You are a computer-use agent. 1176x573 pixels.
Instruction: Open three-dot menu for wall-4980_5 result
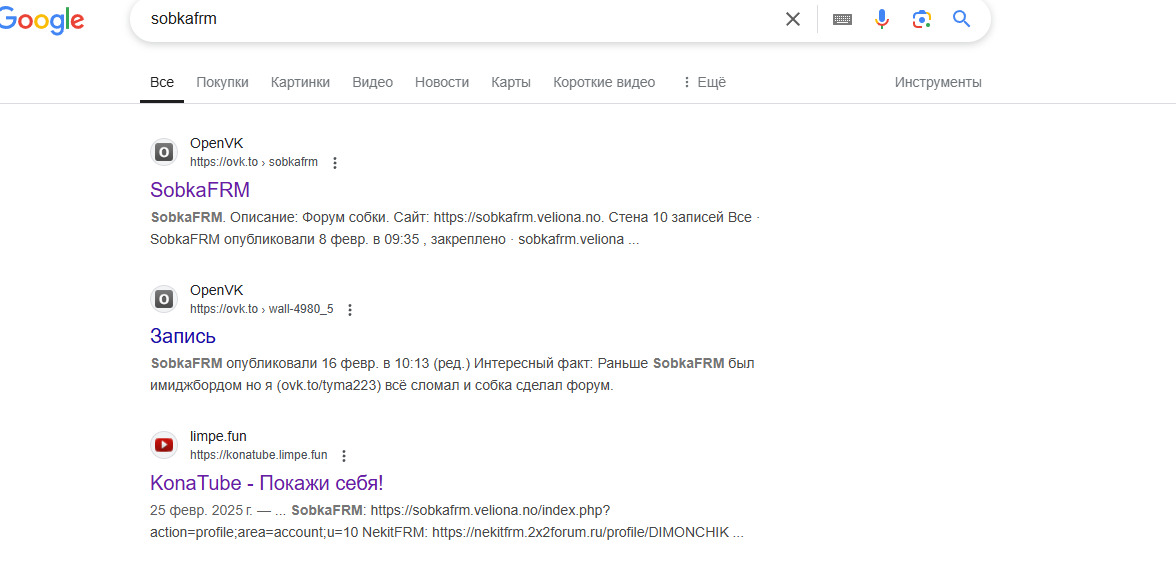350,310
